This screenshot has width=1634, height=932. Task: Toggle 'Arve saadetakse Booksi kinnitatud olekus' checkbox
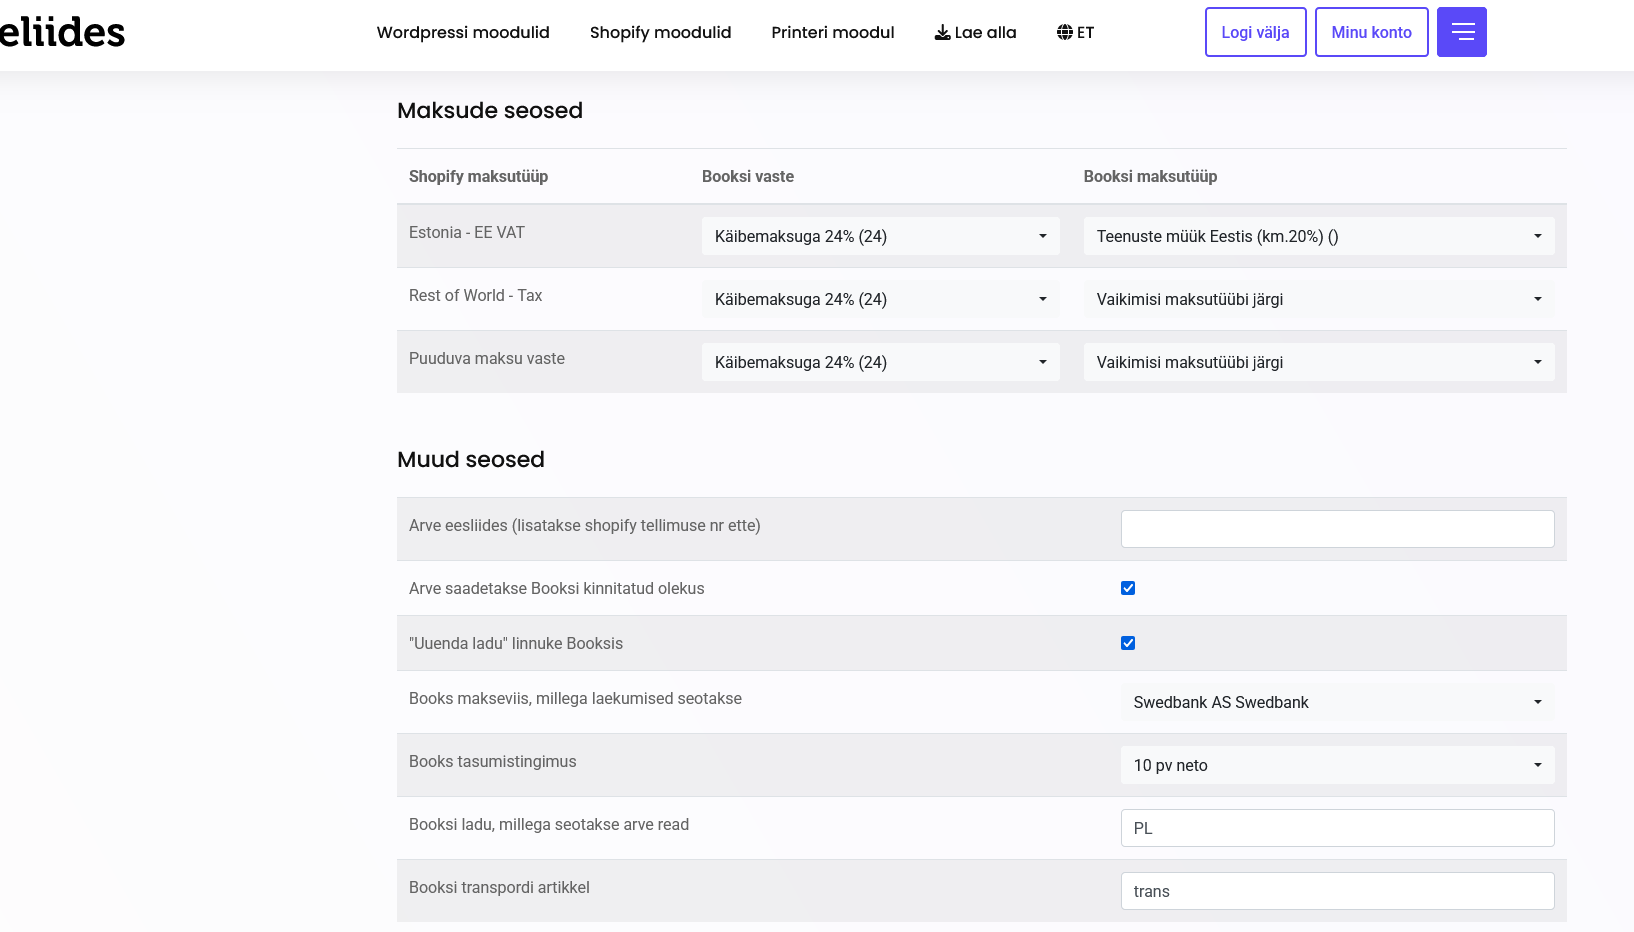click(x=1128, y=588)
